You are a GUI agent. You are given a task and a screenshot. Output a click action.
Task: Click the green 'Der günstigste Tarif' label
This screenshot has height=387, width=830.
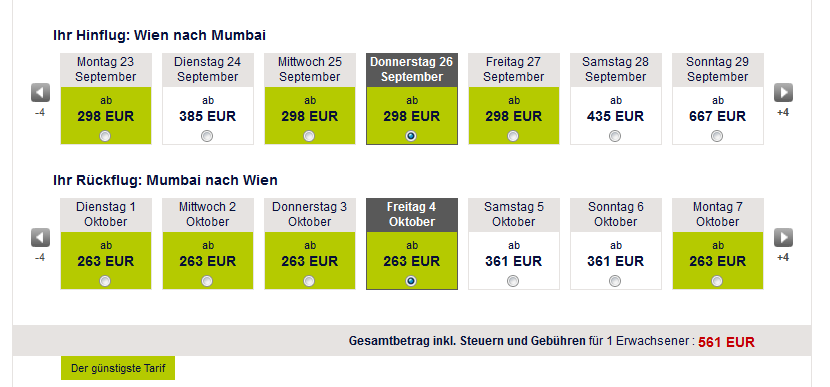(x=118, y=368)
